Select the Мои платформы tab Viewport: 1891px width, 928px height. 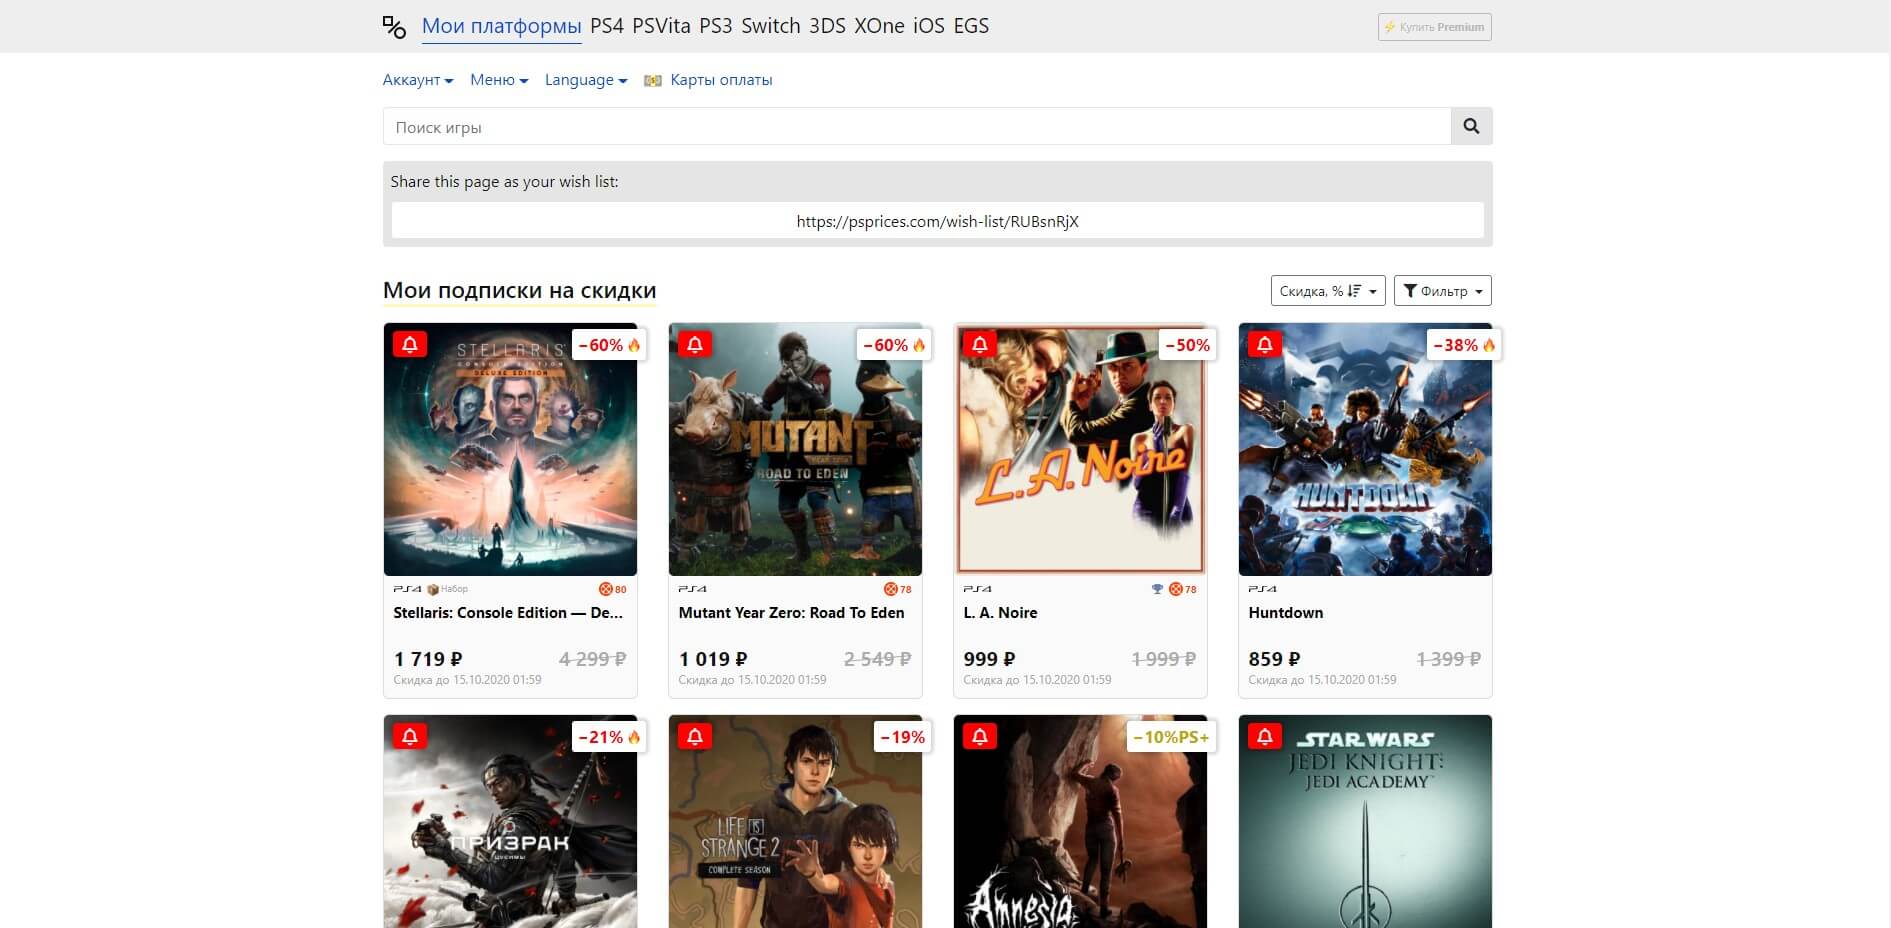coord(502,26)
